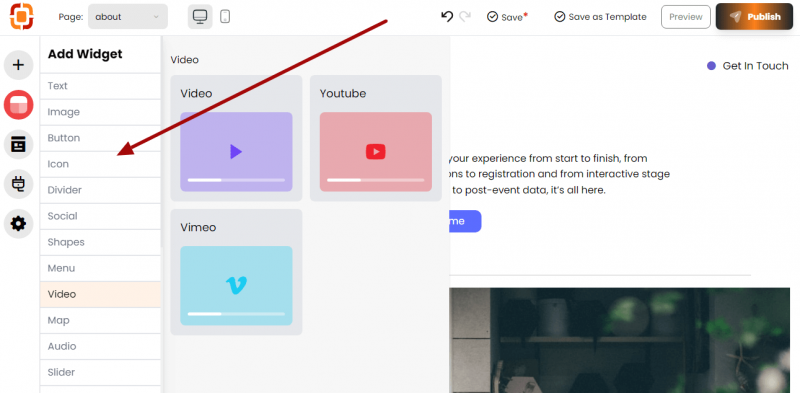Select Video widget category

coord(101,294)
